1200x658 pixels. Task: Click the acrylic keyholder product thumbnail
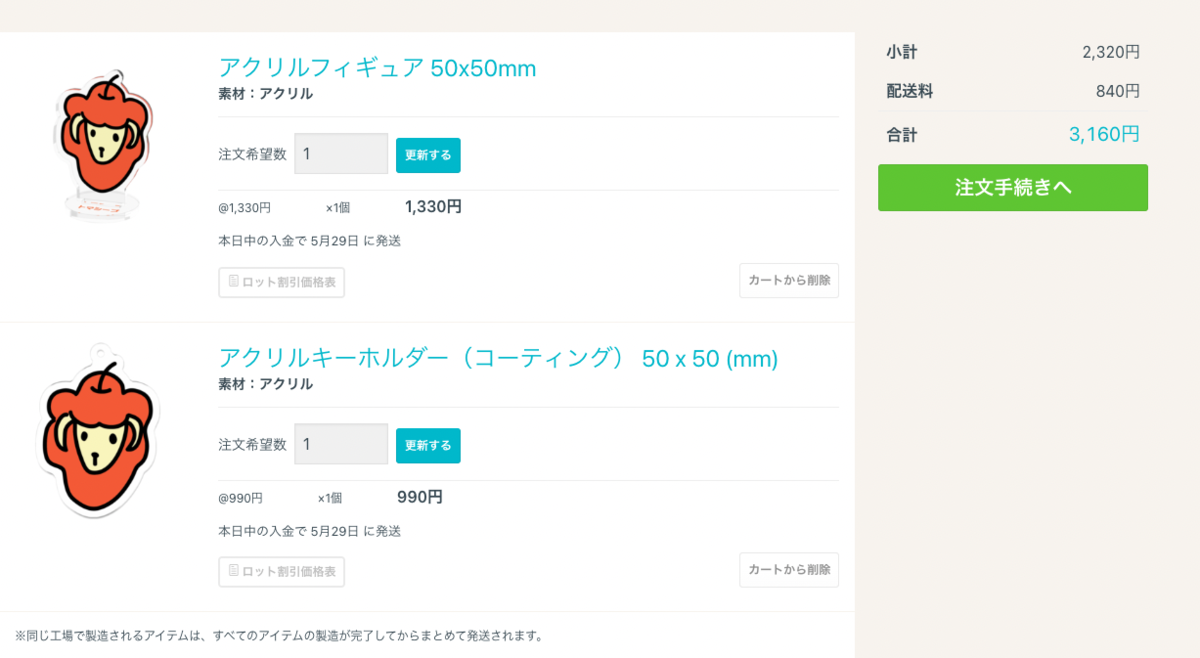pos(97,432)
